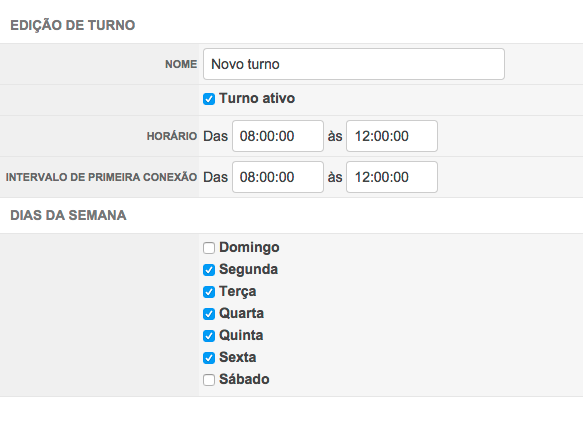Disable the Quarta checkbox
The width and height of the screenshot is (583, 432).
point(209,314)
